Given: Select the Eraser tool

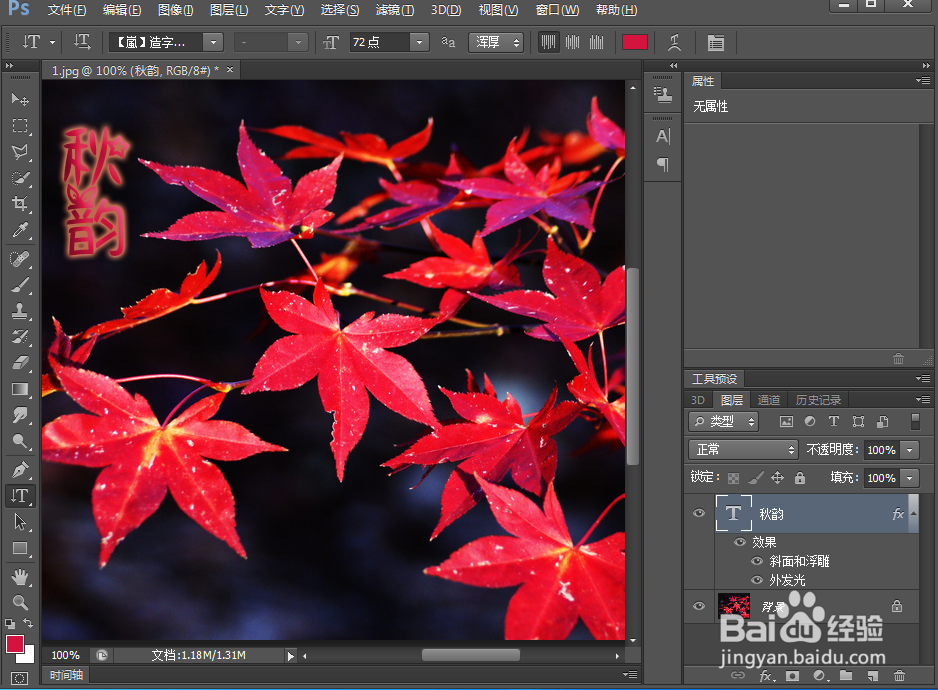Looking at the screenshot, I should [20, 363].
